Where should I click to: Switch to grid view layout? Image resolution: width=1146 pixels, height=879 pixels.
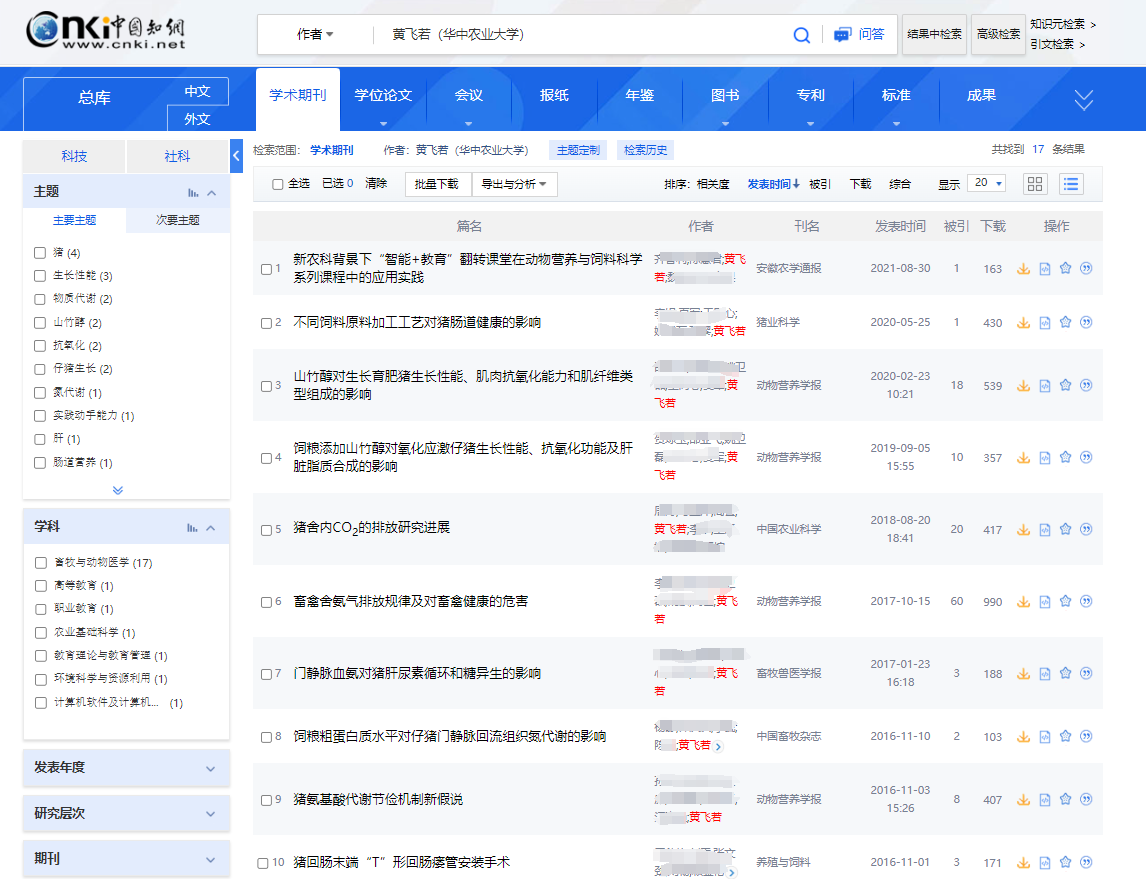(x=1035, y=184)
